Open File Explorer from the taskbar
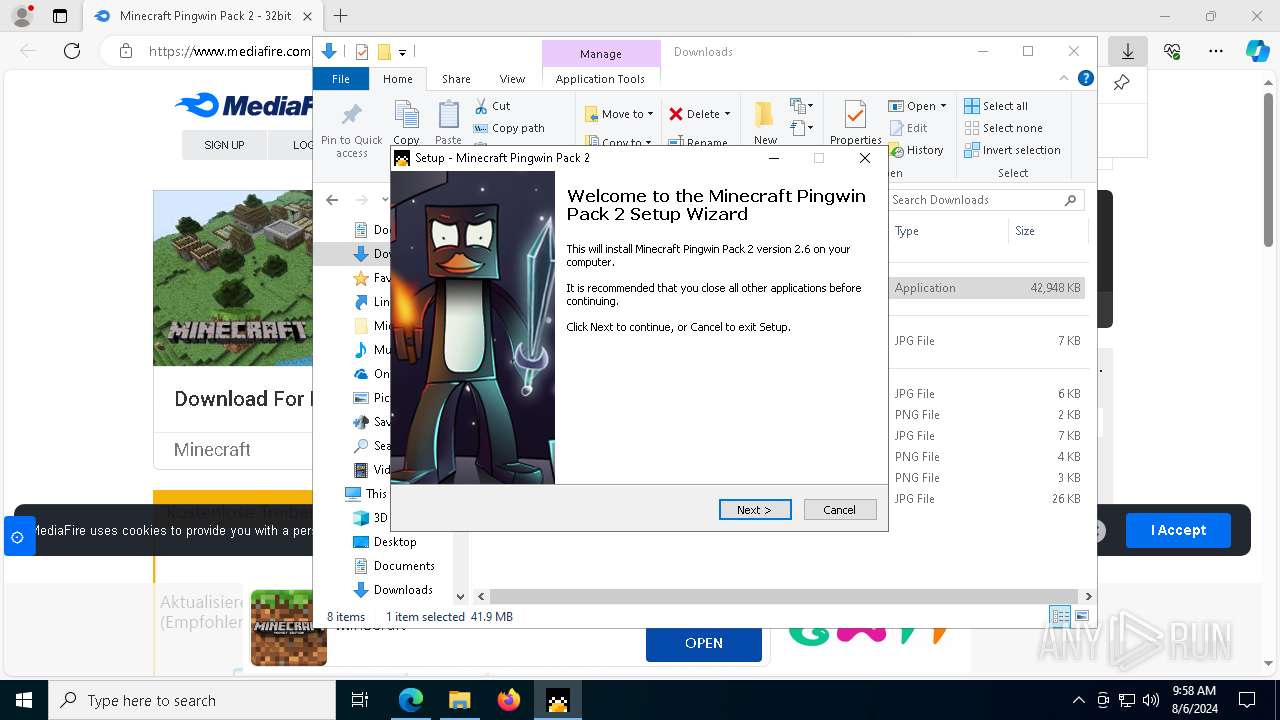 460,700
